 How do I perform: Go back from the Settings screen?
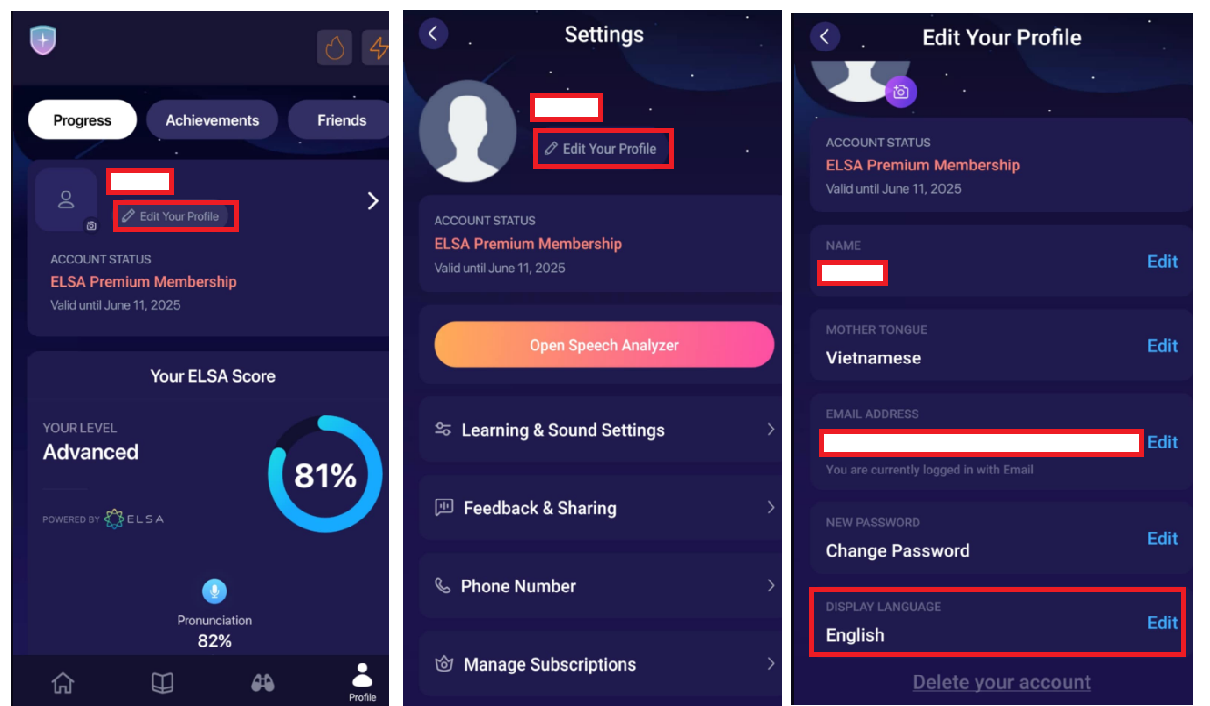pos(433,33)
